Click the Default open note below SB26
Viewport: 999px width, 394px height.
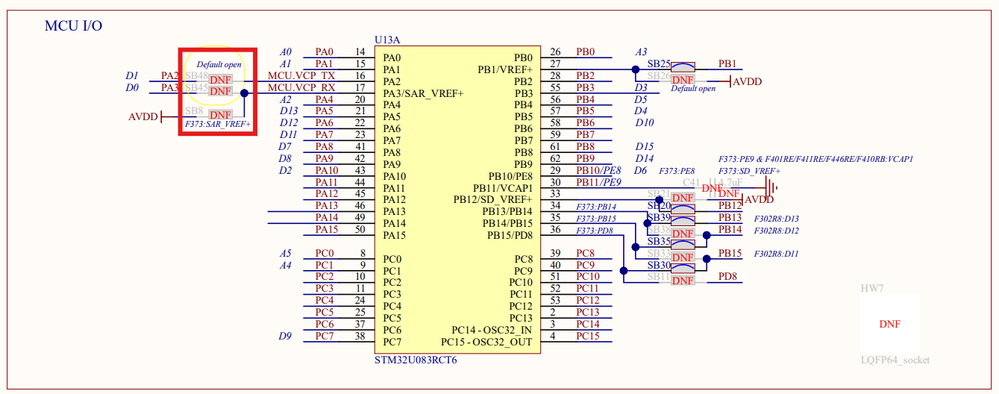click(693, 89)
